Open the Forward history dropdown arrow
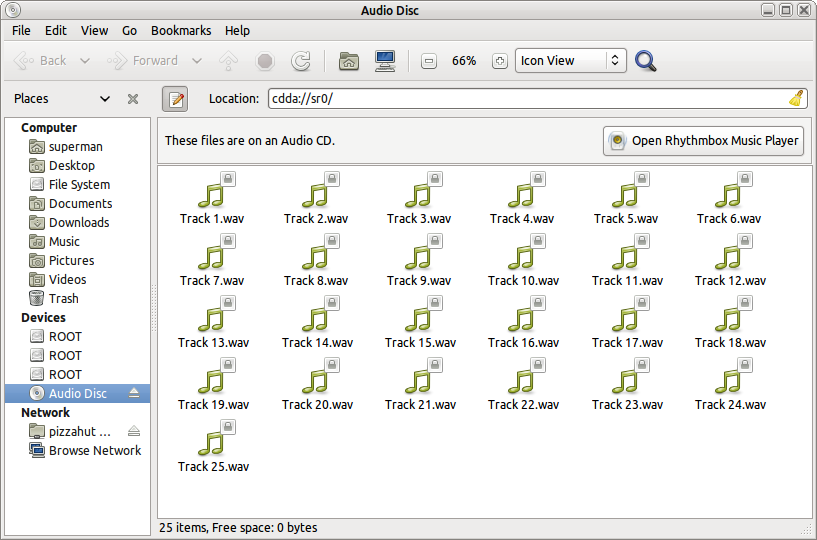 coord(196,61)
